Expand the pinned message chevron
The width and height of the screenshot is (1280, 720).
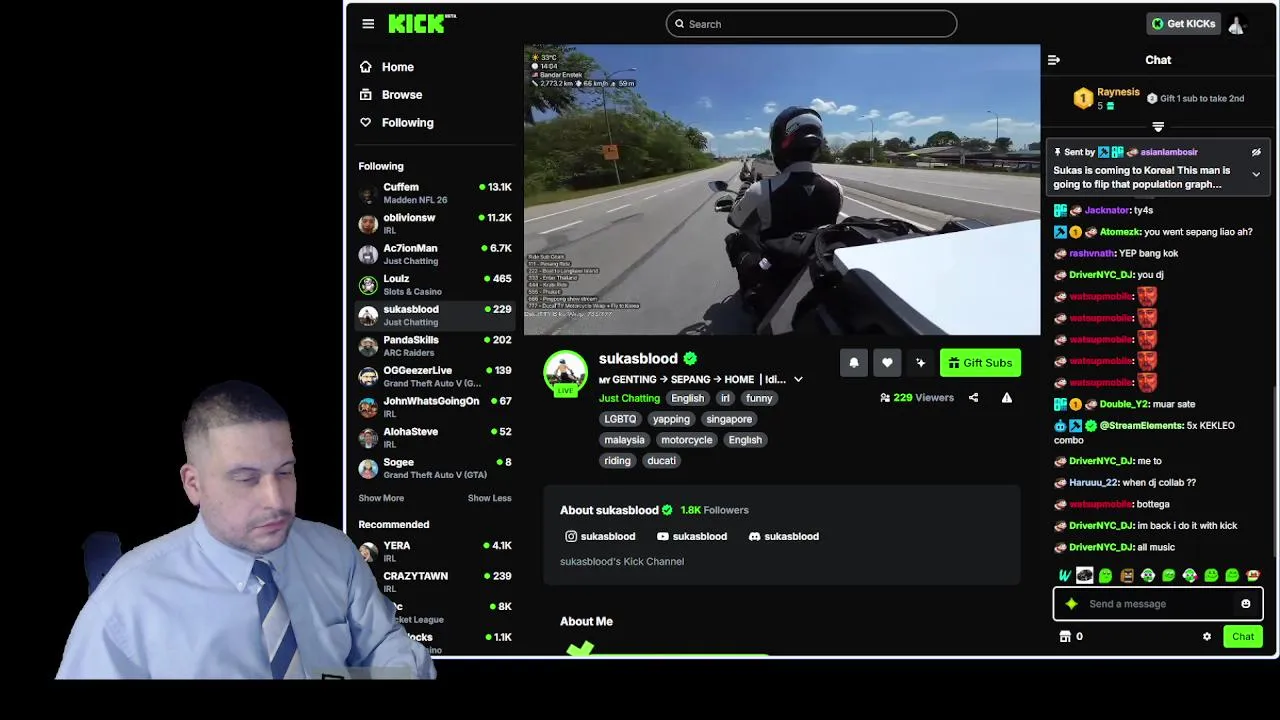click(x=1256, y=175)
